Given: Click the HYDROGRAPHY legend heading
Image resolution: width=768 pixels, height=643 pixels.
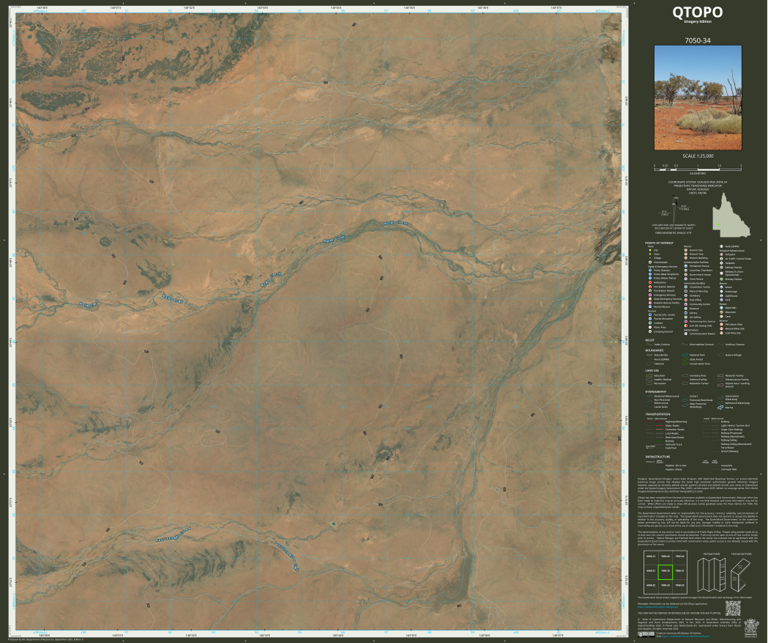Looking at the screenshot, I should click(x=656, y=392).
